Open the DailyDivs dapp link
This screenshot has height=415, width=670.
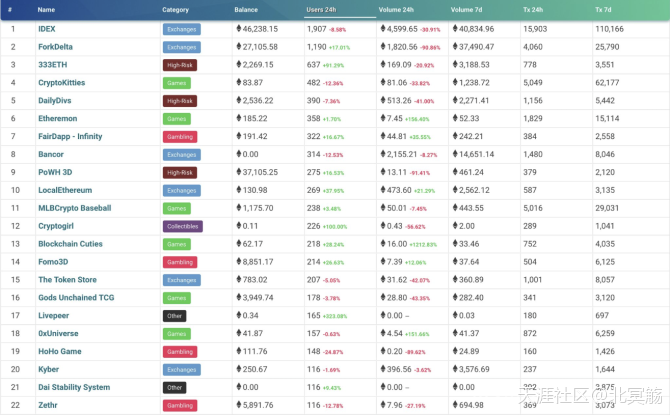[55, 101]
